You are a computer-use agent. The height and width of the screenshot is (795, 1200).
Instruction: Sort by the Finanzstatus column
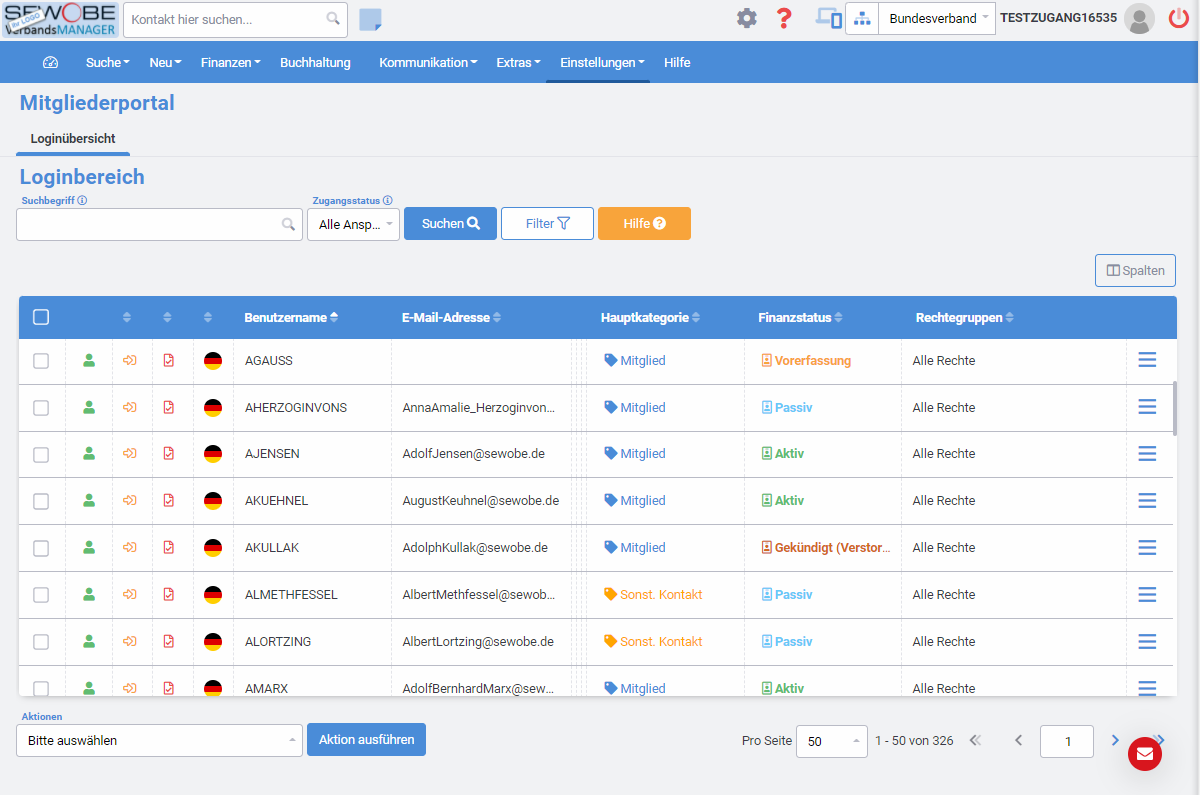tap(801, 317)
